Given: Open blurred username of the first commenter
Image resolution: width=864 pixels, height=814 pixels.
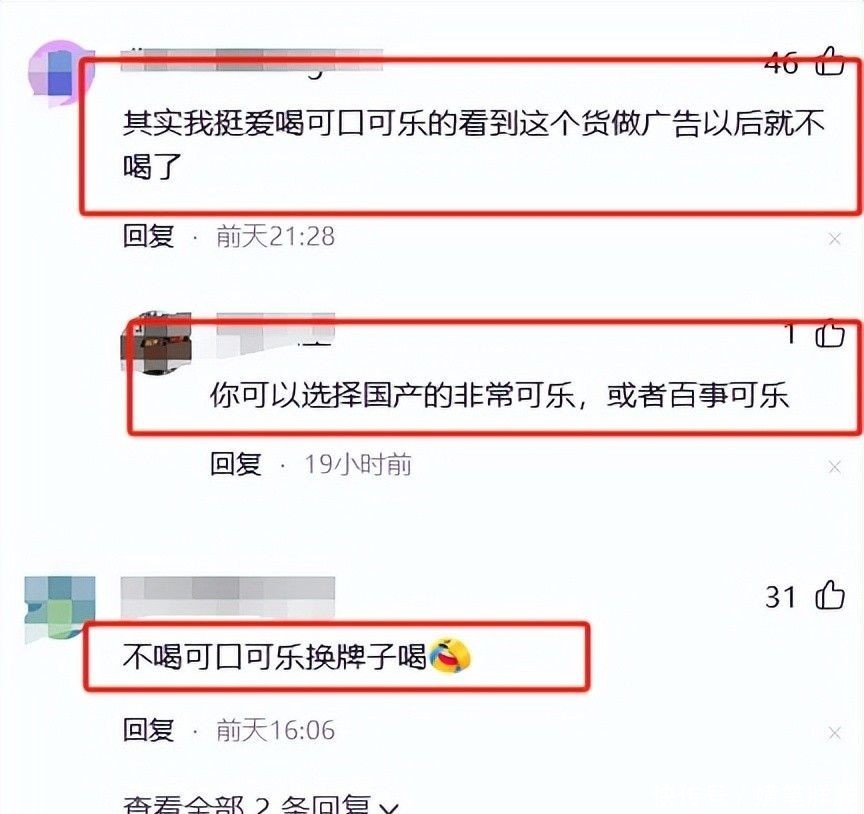Looking at the screenshot, I should click(252, 61).
